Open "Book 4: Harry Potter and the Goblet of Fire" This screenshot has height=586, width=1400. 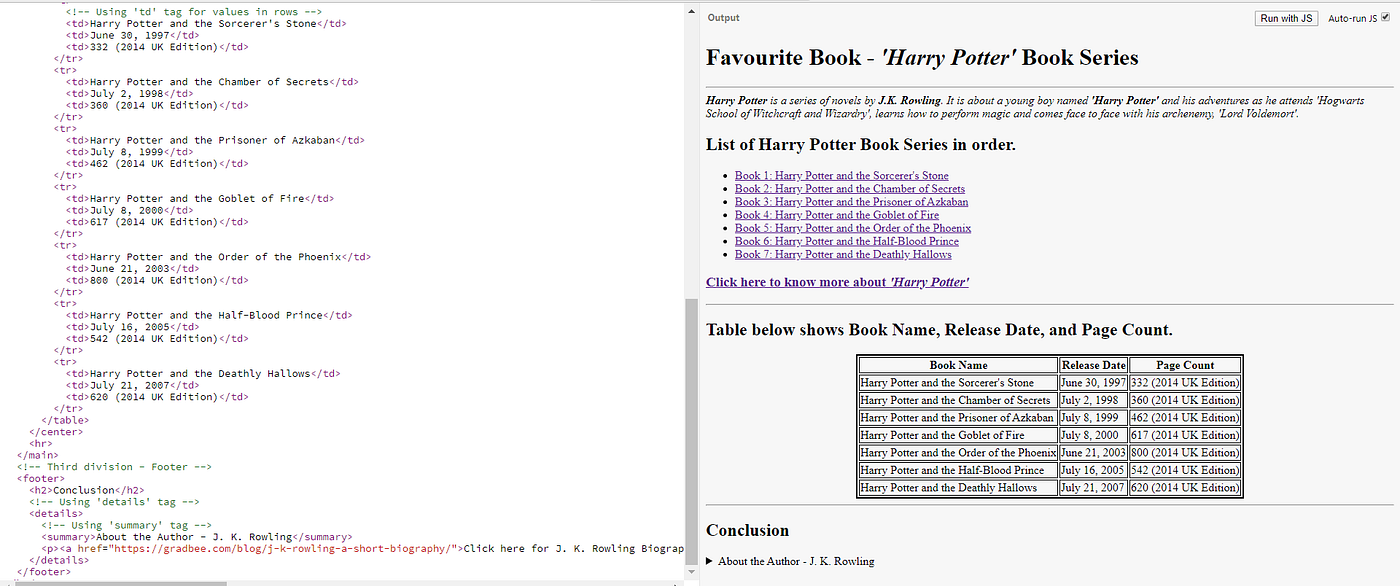[x=837, y=214]
